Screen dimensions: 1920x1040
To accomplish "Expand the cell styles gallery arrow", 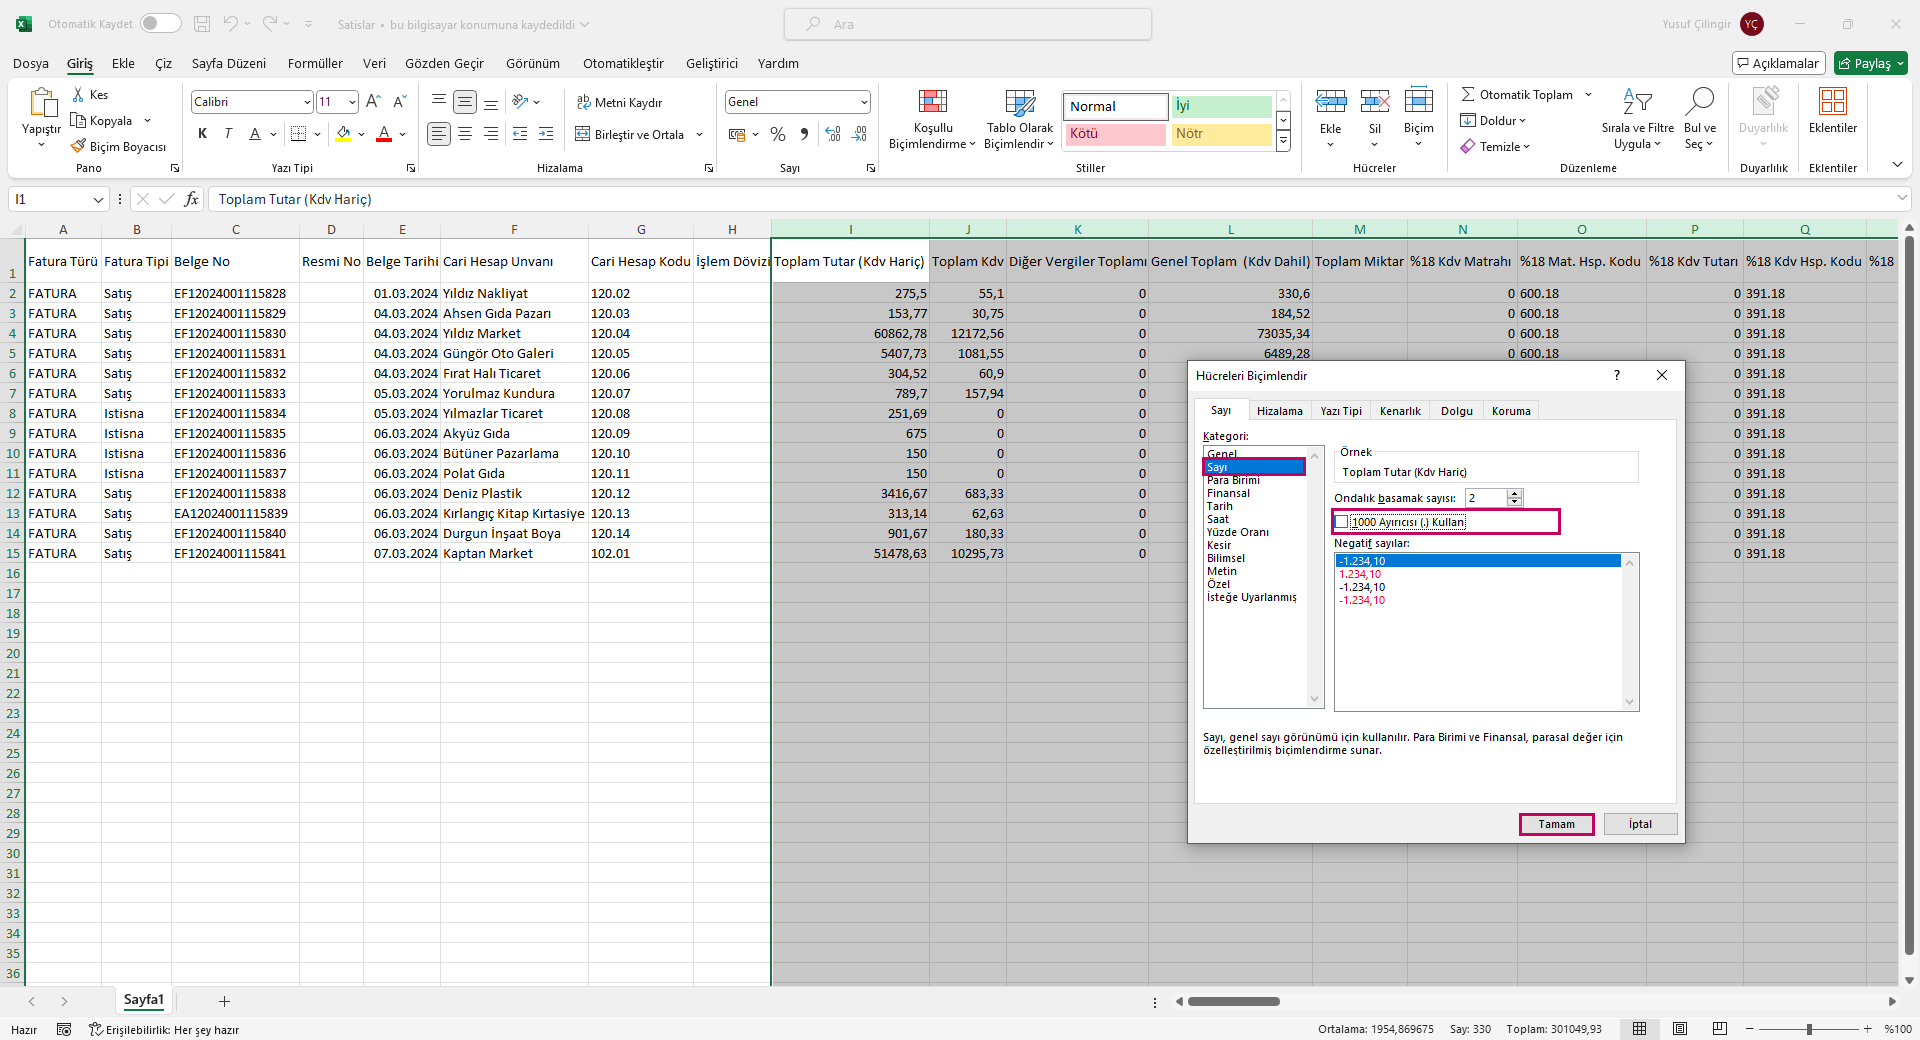I will coord(1284,143).
